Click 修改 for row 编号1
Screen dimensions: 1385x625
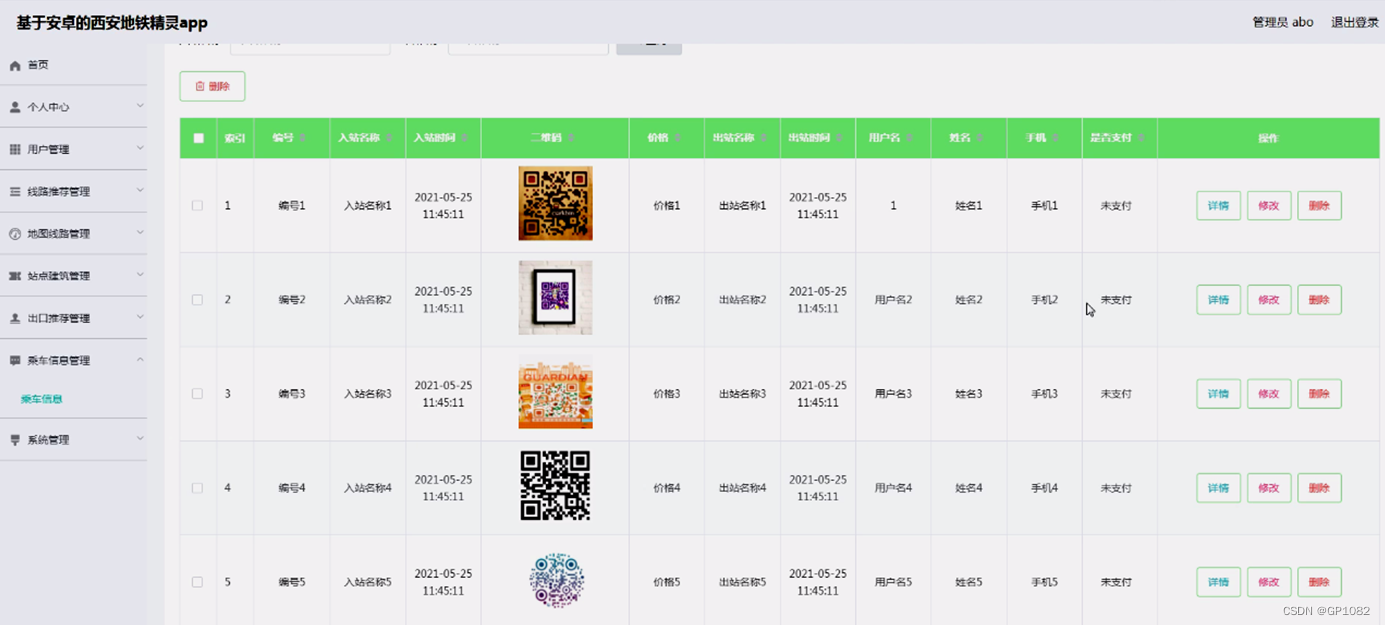pos(1269,206)
